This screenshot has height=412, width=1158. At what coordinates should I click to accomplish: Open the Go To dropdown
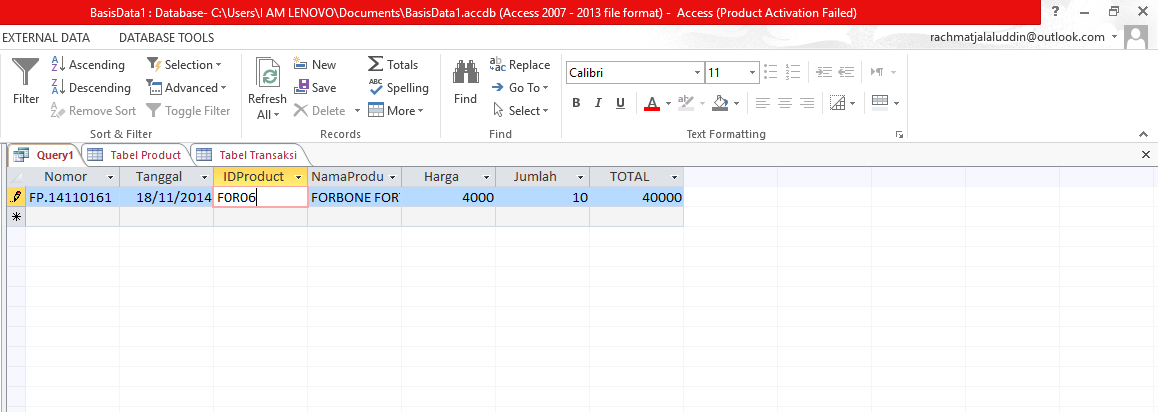coord(520,88)
